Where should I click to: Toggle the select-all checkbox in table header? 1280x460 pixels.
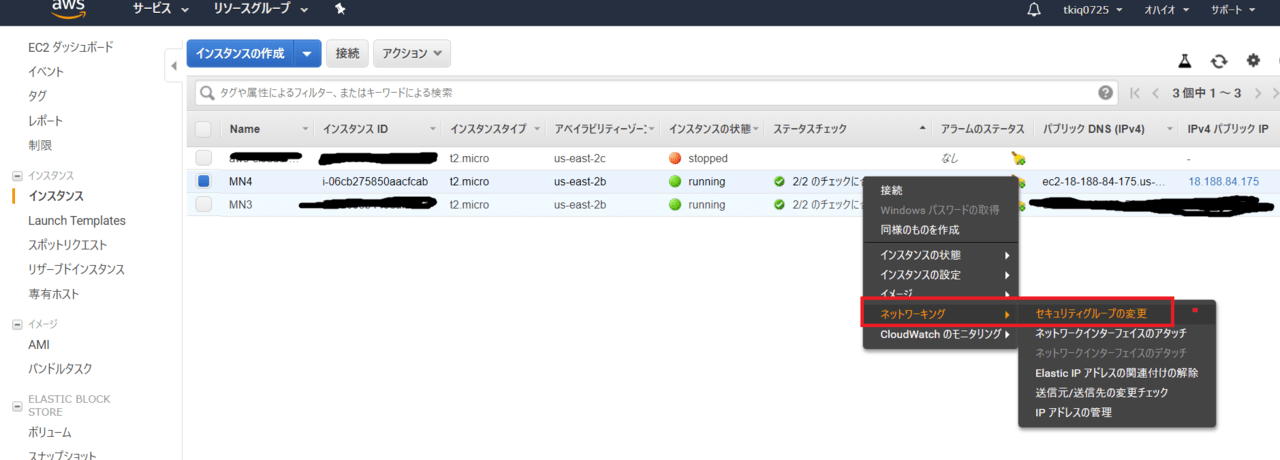(x=203, y=129)
